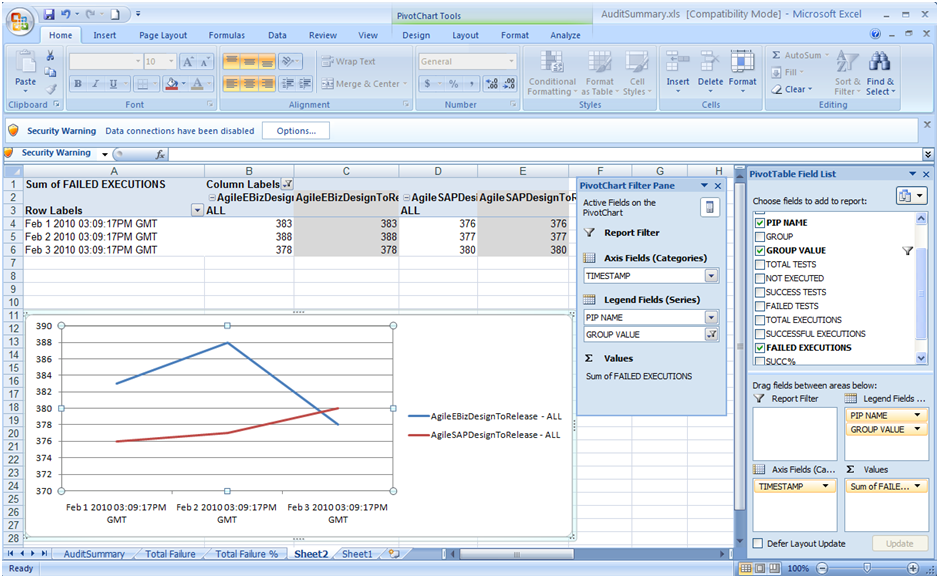The image size is (938, 577).
Task: Open Sort & Filter options
Action: (x=847, y=73)
